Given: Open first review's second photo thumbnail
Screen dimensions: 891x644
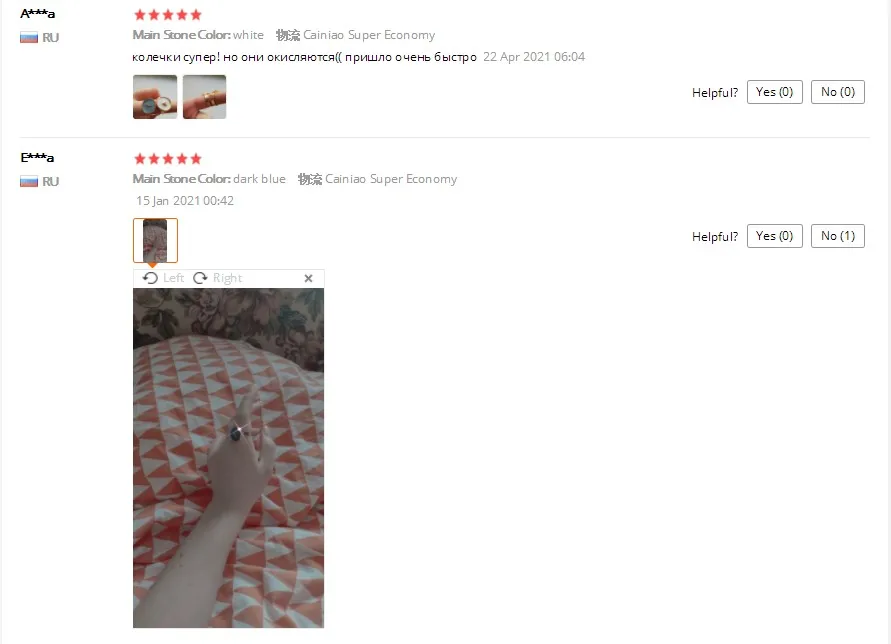Looking at the screenshot, I should tap(205, 97).
